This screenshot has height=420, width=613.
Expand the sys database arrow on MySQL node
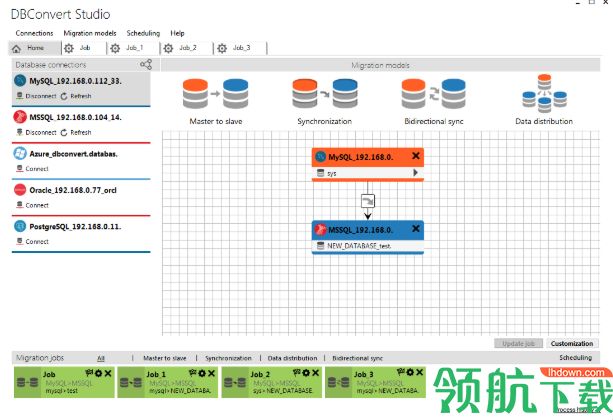point(416,173)
